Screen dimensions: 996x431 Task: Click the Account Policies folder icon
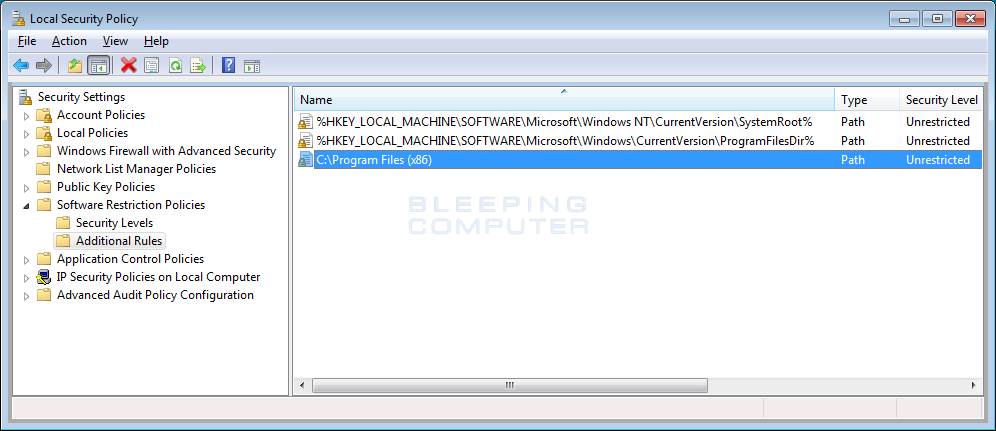[44, 115]
